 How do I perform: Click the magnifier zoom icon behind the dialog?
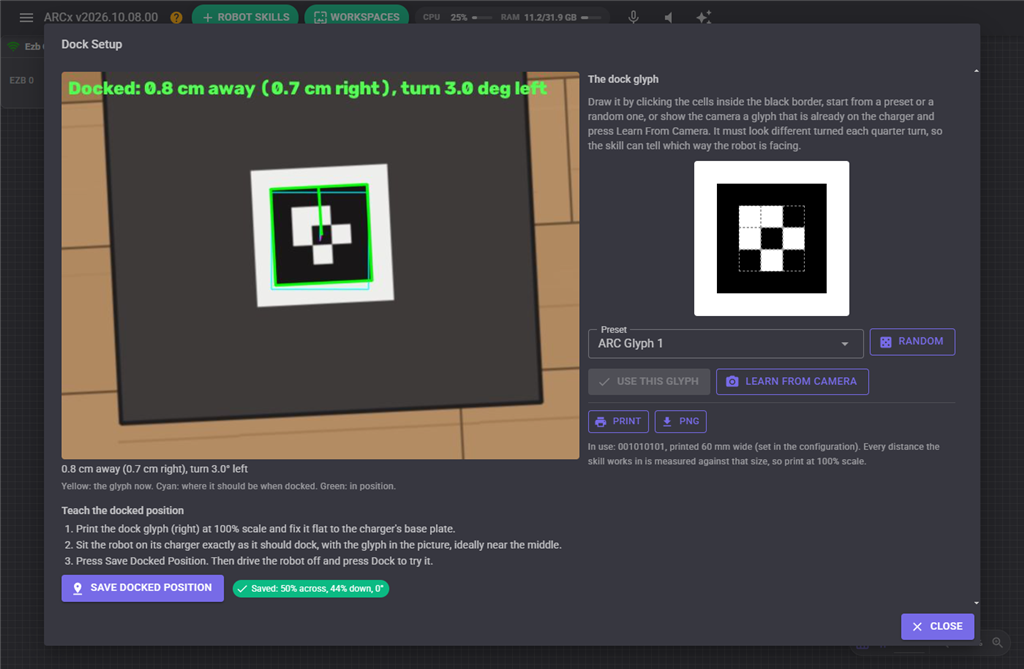tap(997, 643)
